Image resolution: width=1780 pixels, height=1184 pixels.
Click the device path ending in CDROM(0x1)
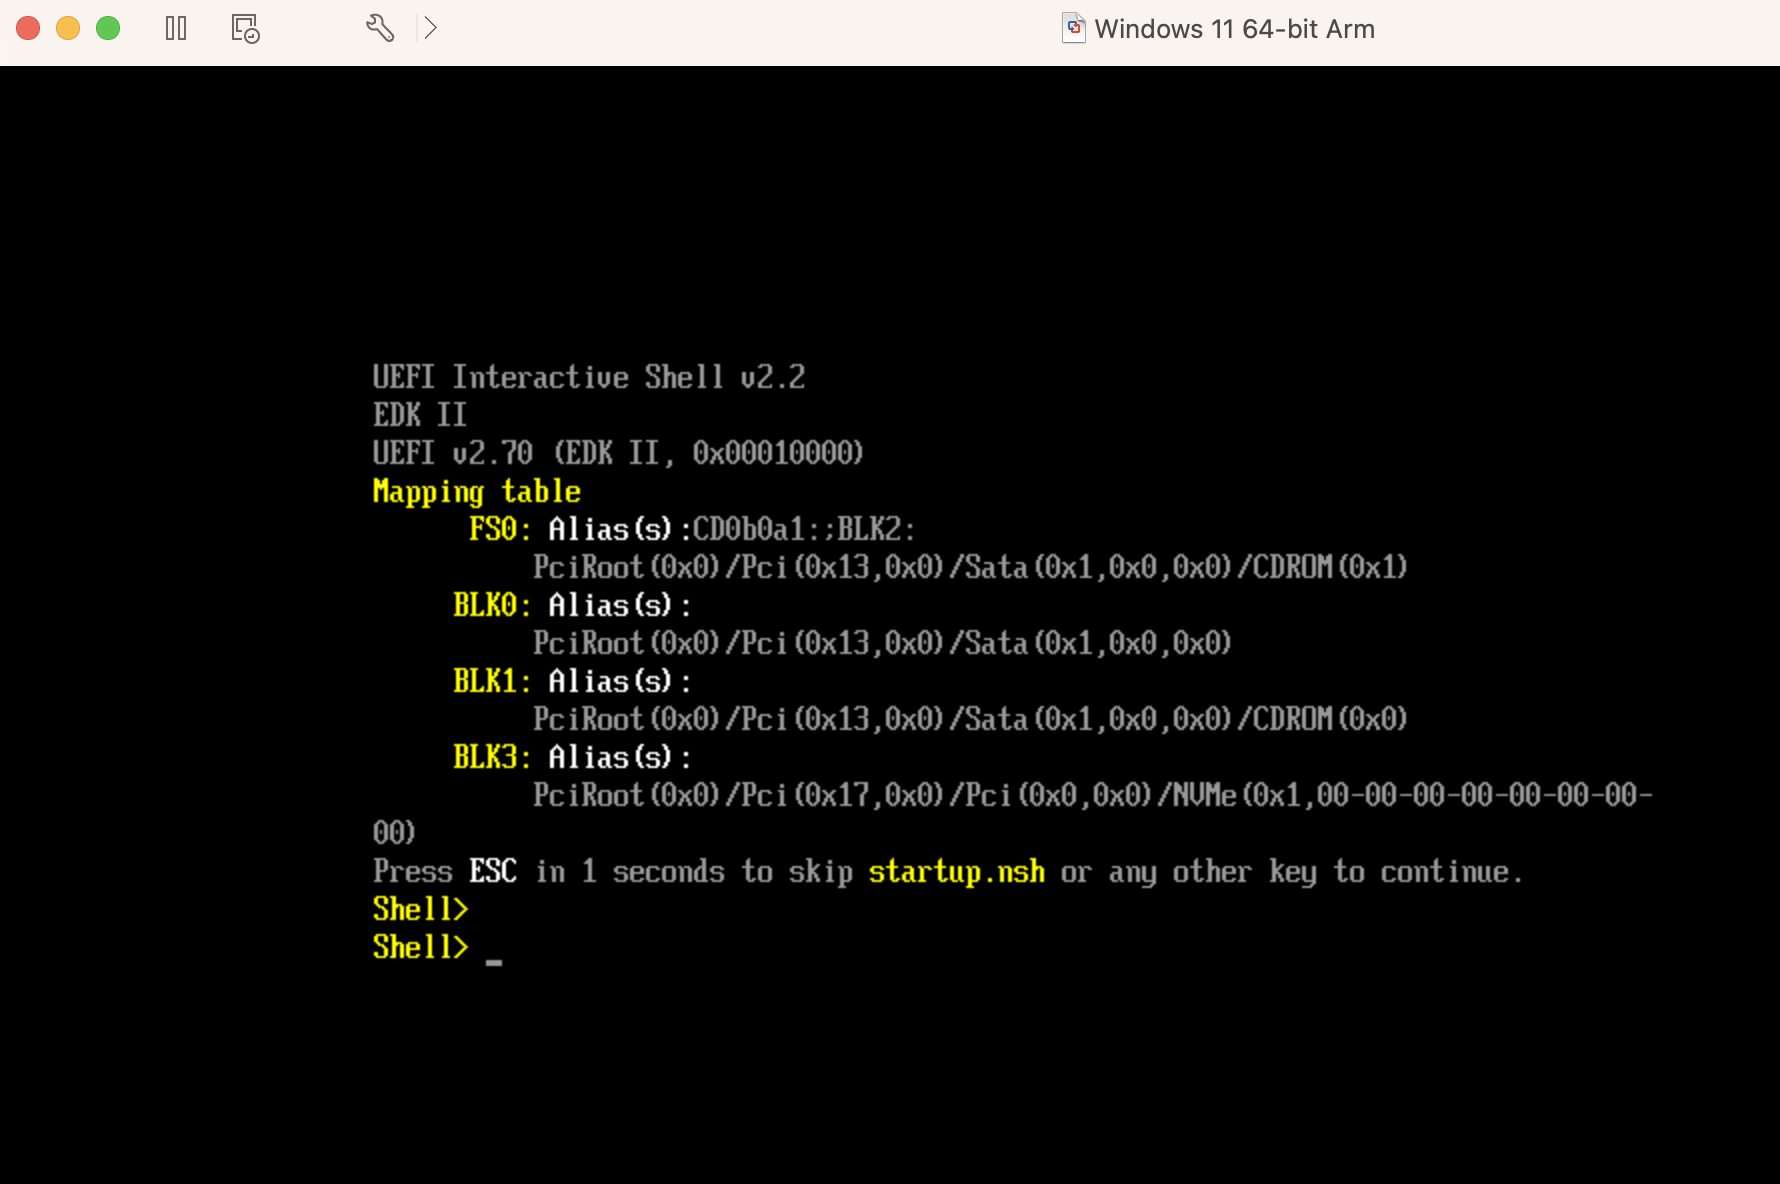pos(970,567)
